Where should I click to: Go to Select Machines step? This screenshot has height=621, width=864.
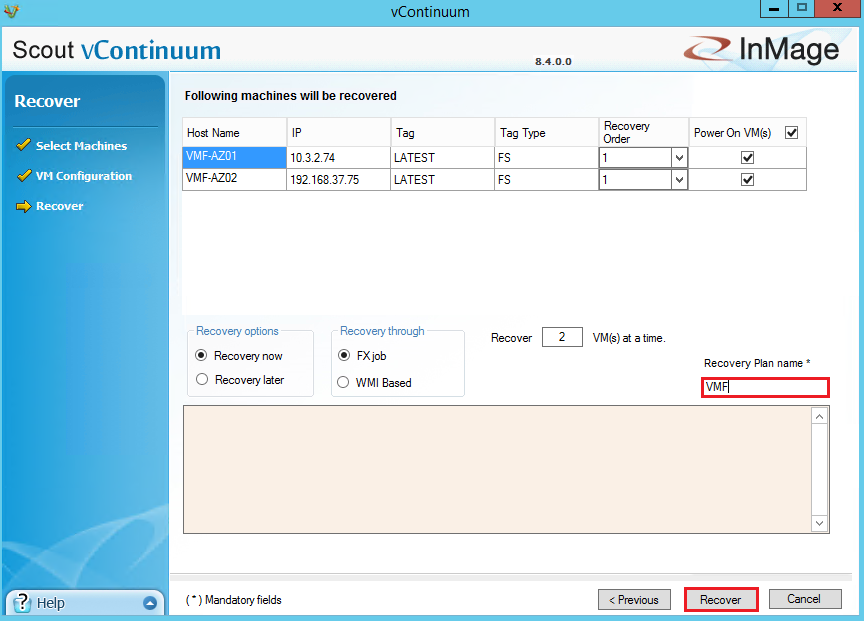pos(81,146)
